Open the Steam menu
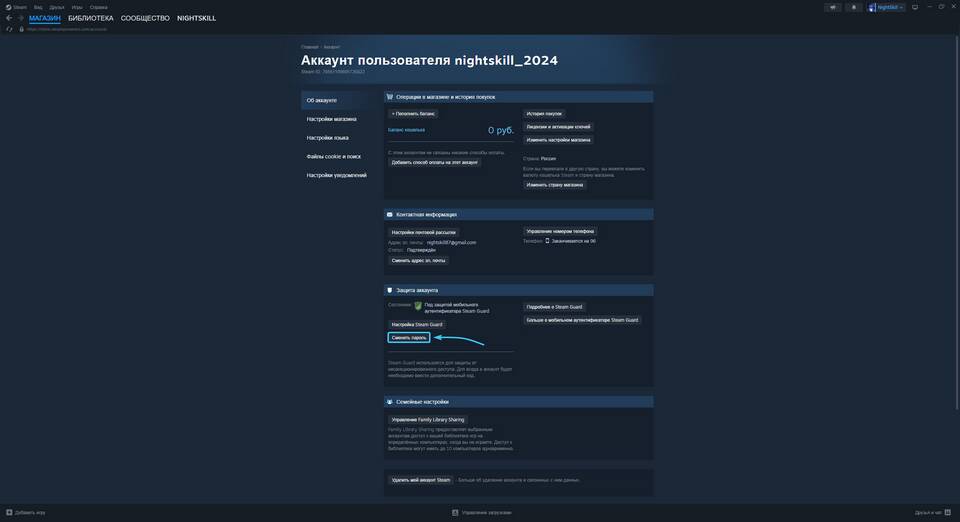 [x=17, y=7]
